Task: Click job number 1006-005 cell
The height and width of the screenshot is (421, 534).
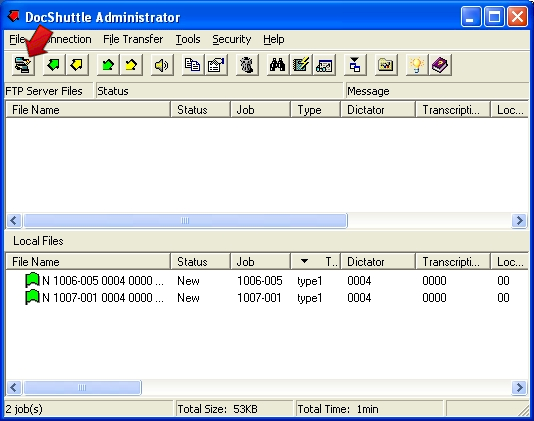Action: (x=260, y=281)
